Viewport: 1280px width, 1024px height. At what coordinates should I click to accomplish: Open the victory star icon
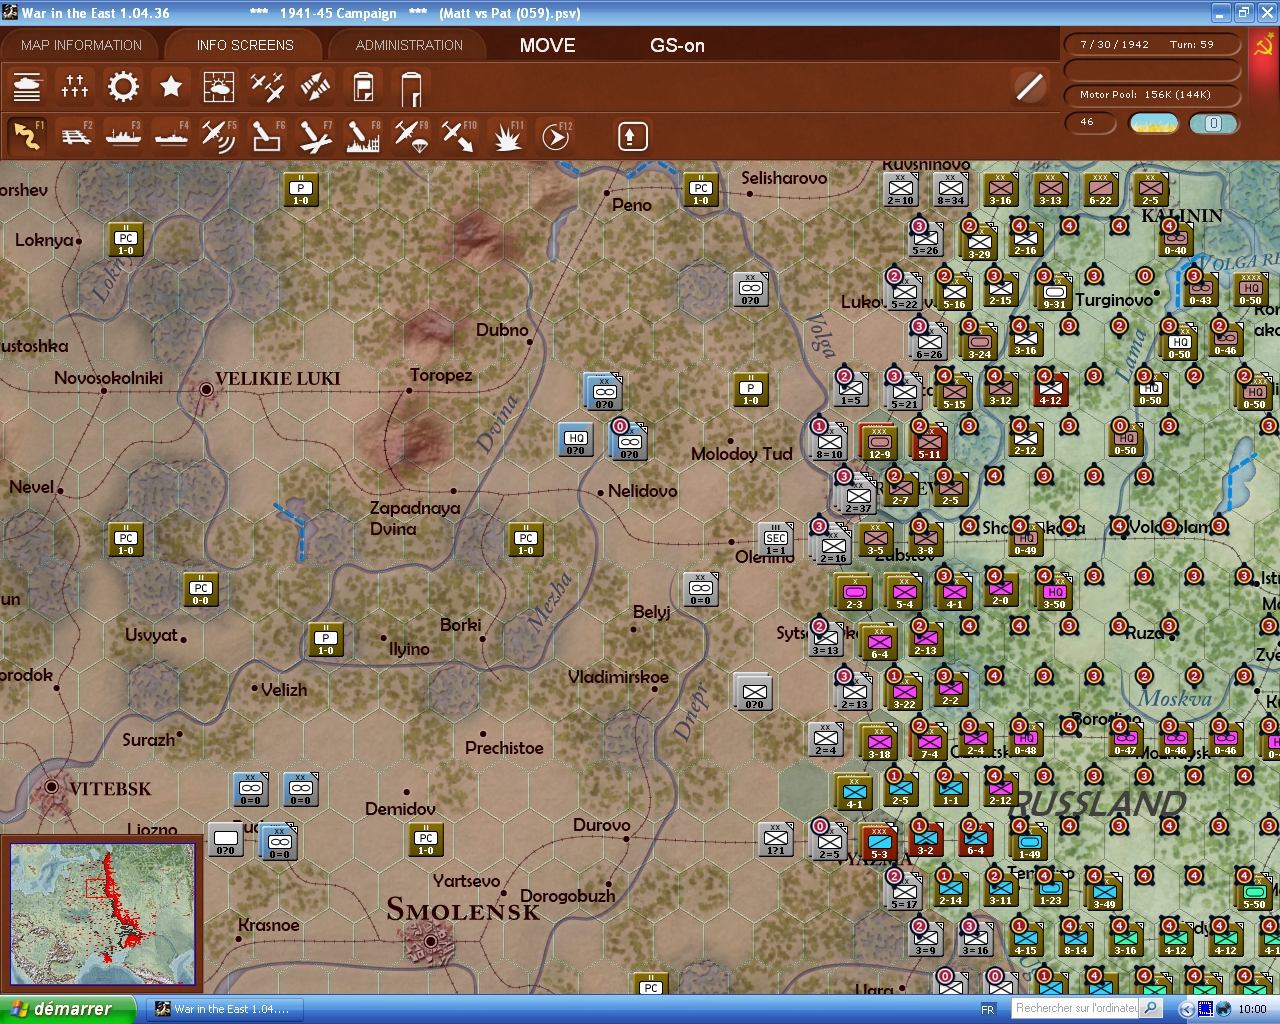[x=171, y=88]
